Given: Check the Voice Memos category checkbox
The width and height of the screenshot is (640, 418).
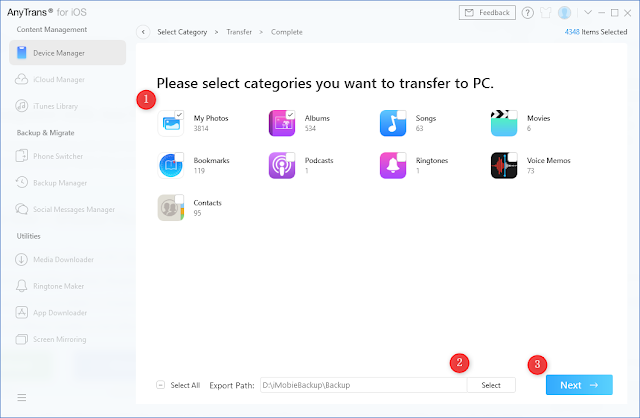Looking at the screenshot, I should (x=512, y=157).
